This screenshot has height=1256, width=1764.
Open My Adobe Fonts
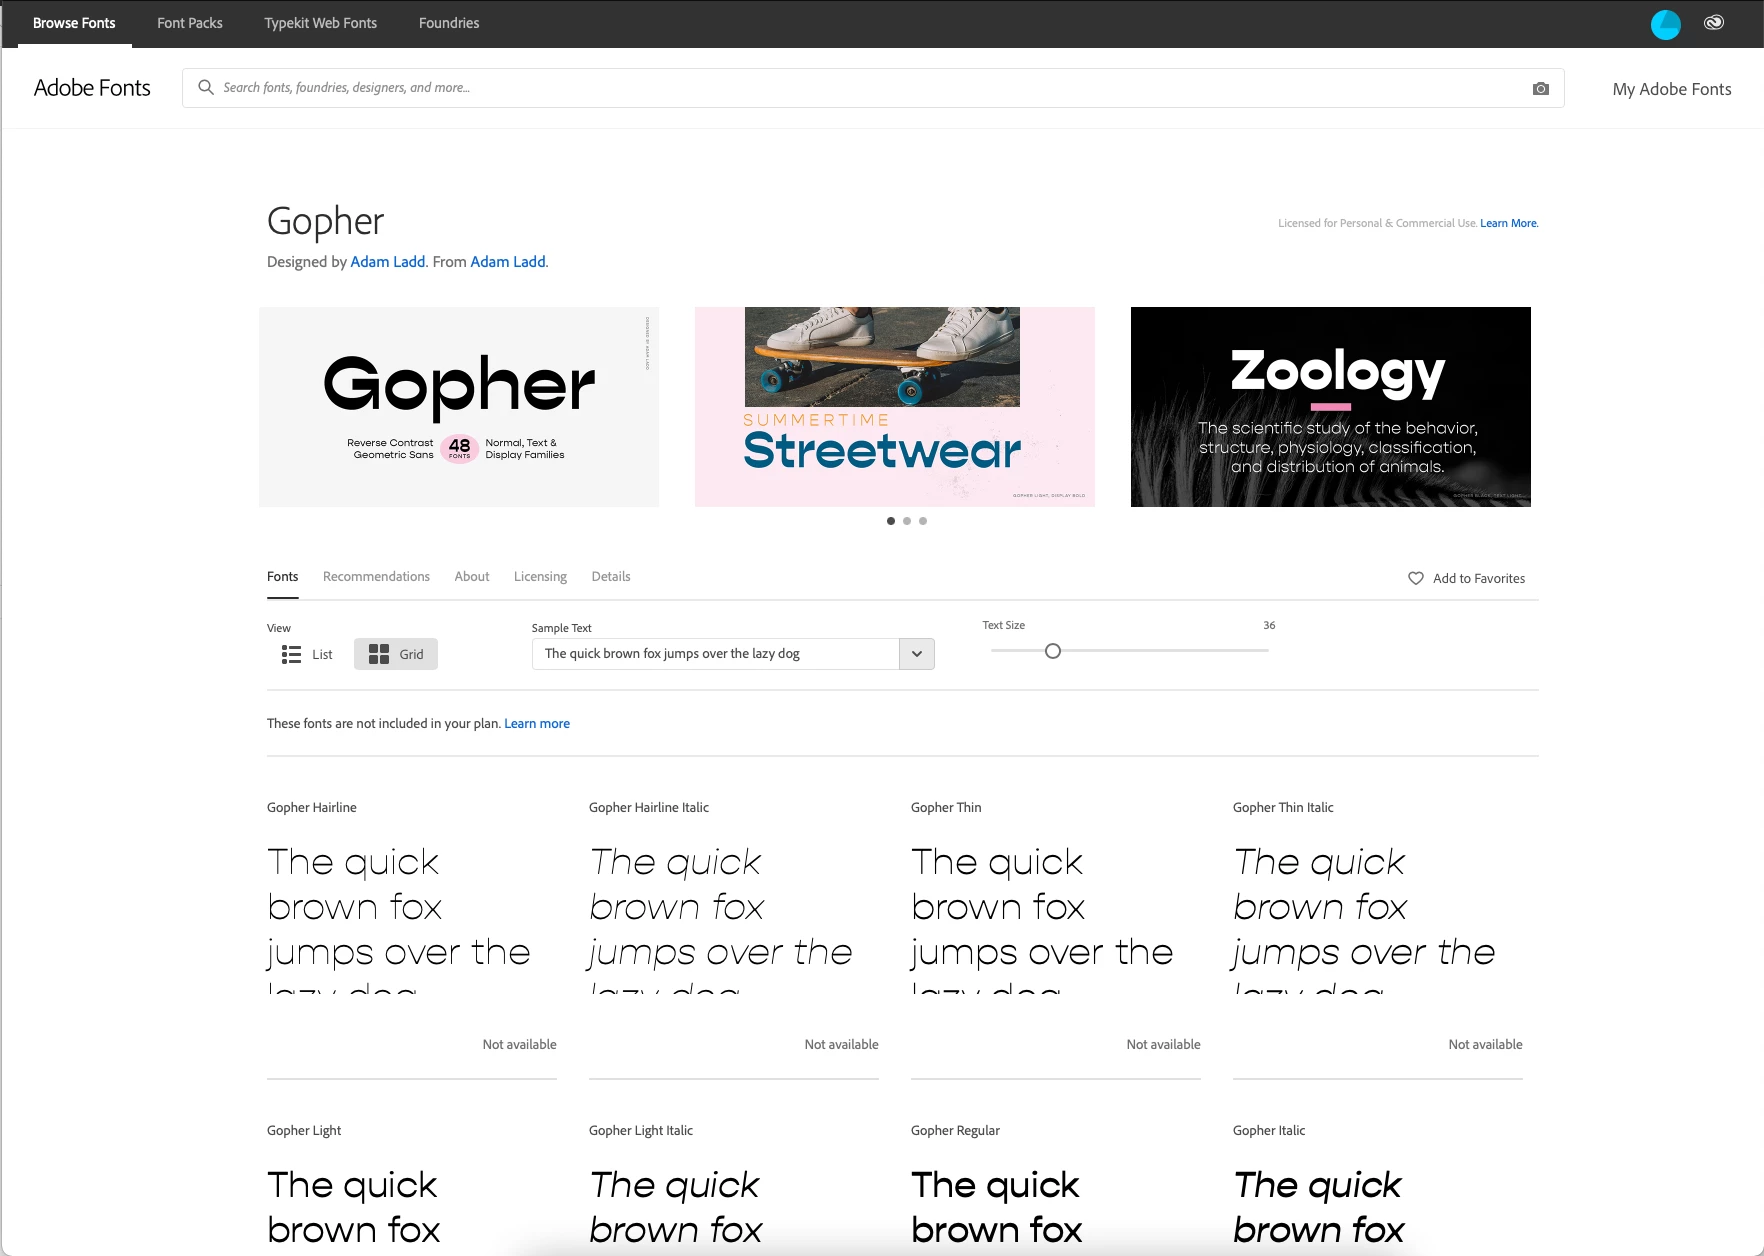[1672, 89]
